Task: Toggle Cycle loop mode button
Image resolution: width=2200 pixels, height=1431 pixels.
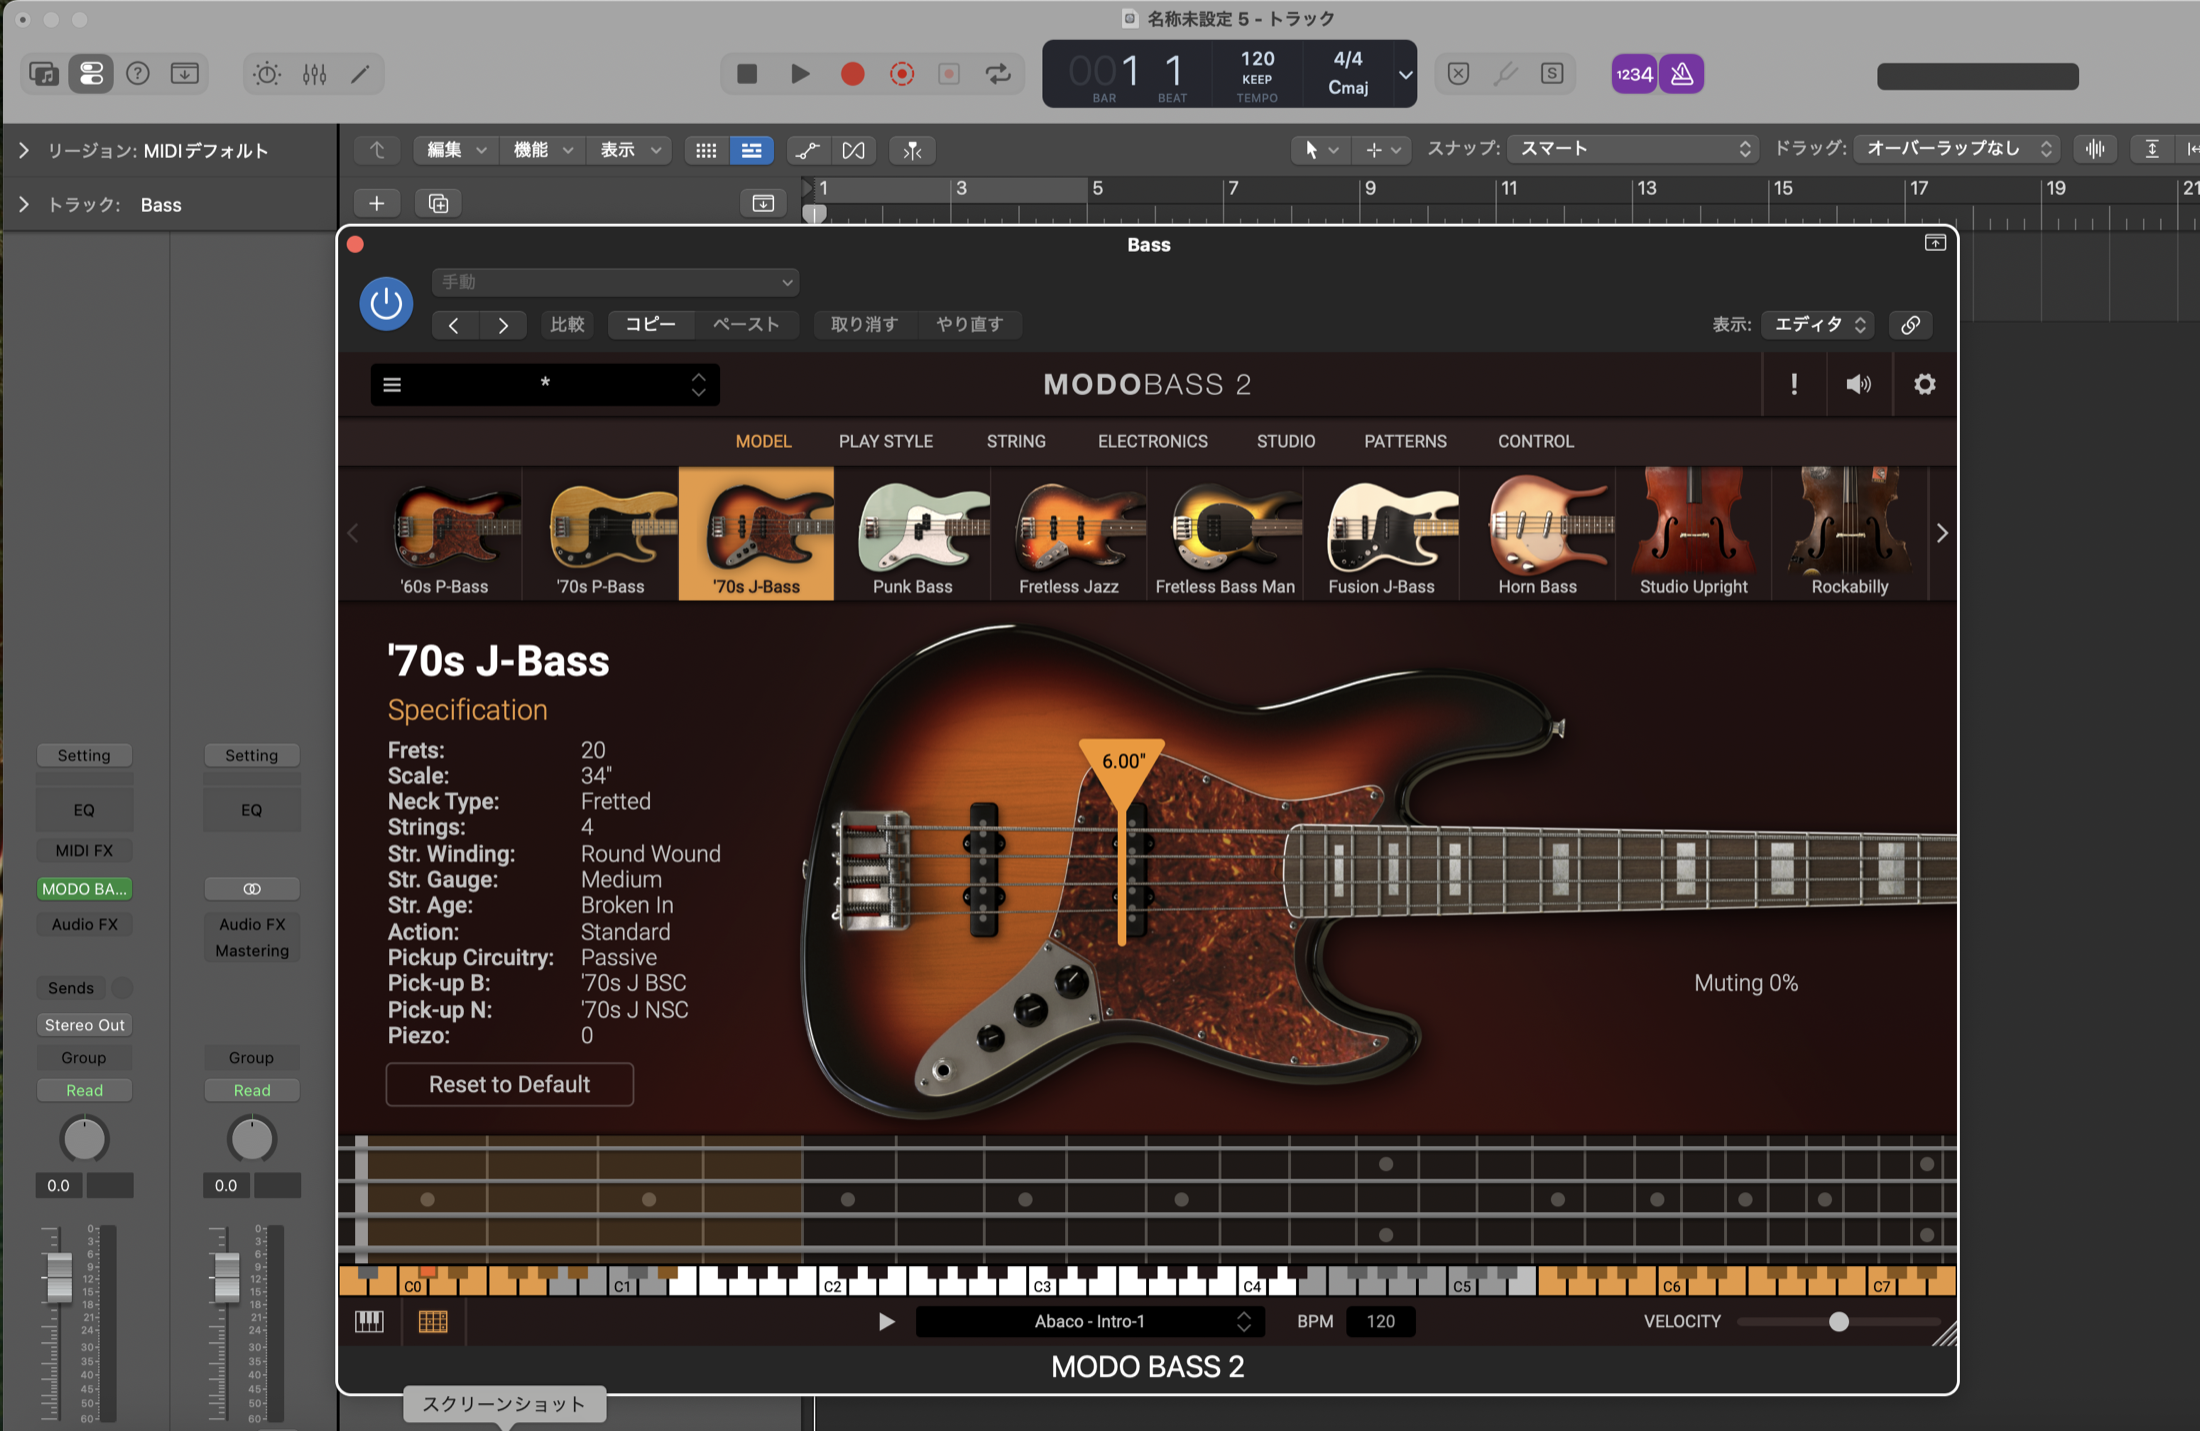Action: [998, 73]
